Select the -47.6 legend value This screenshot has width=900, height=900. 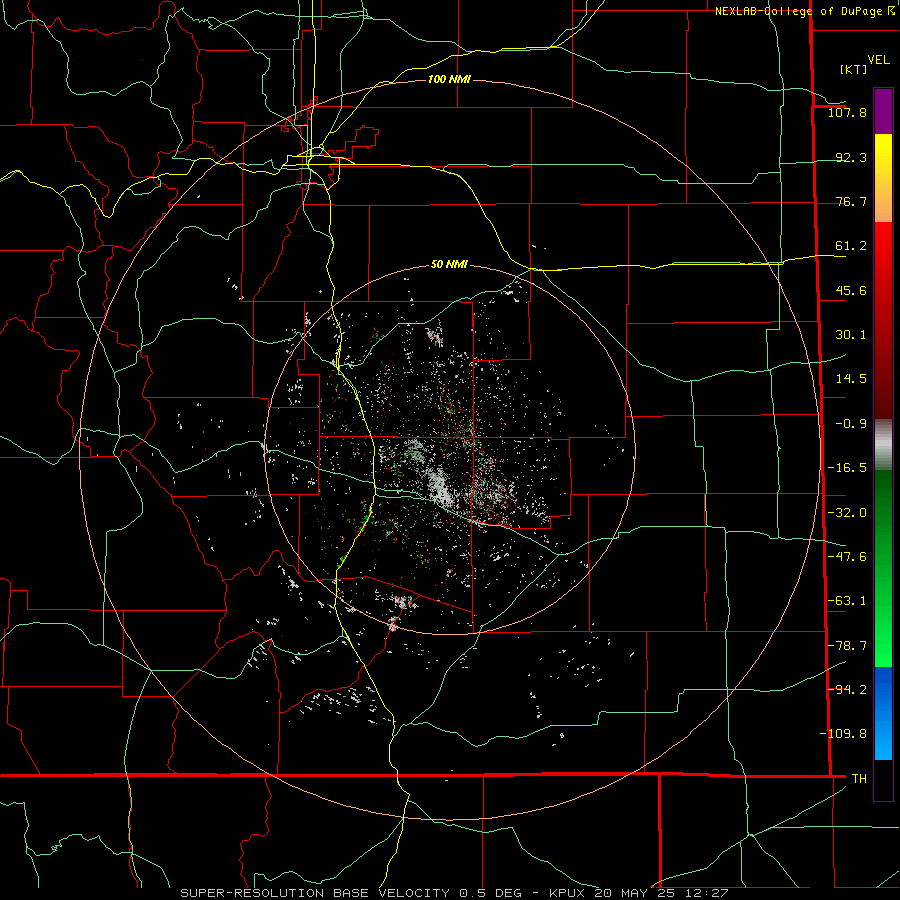[x=847, y=557]
